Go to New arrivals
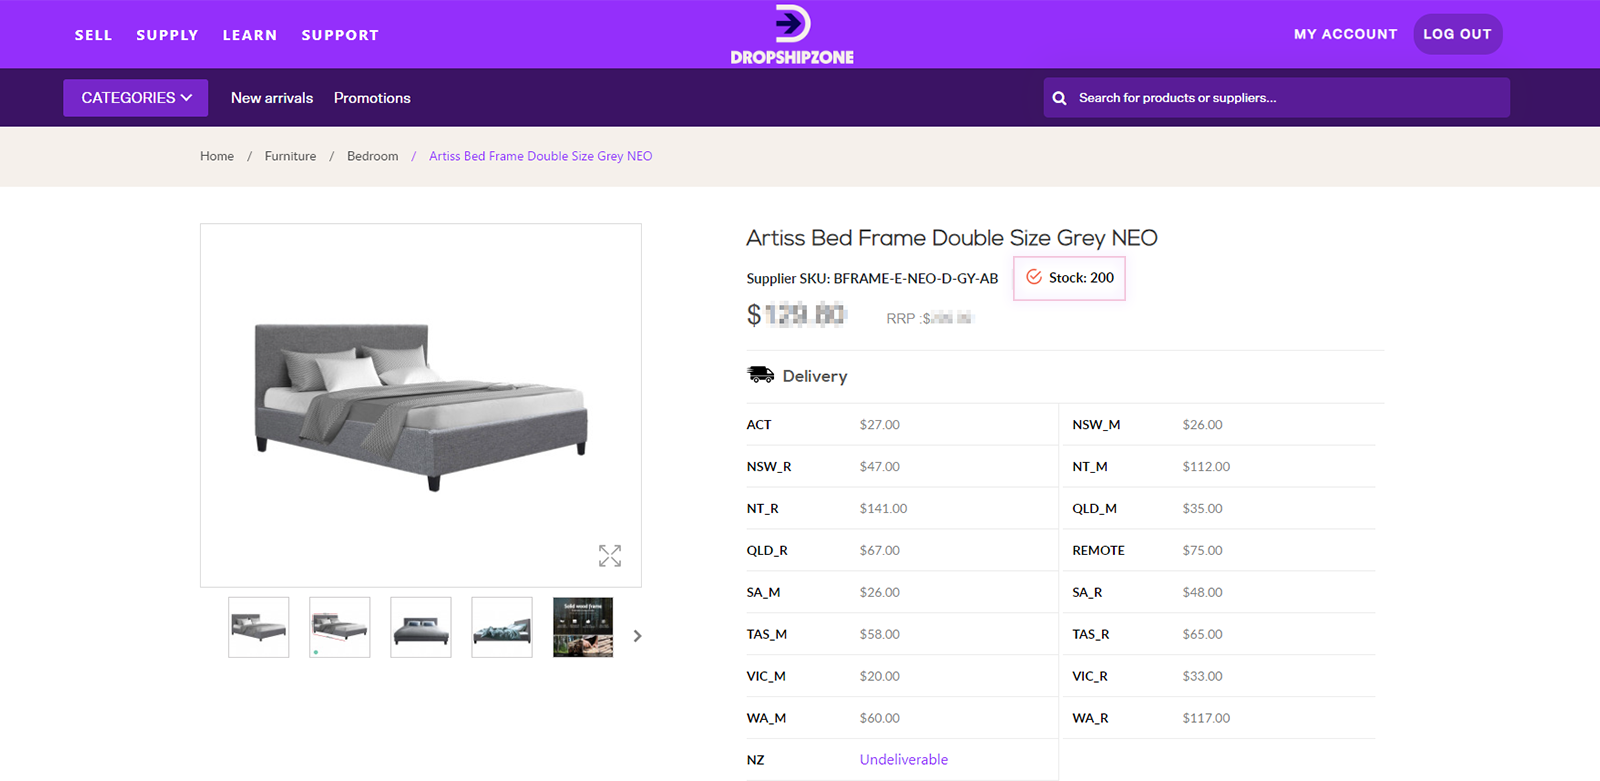The width and height of the screenshot is (1600, 781). point(272,98)
